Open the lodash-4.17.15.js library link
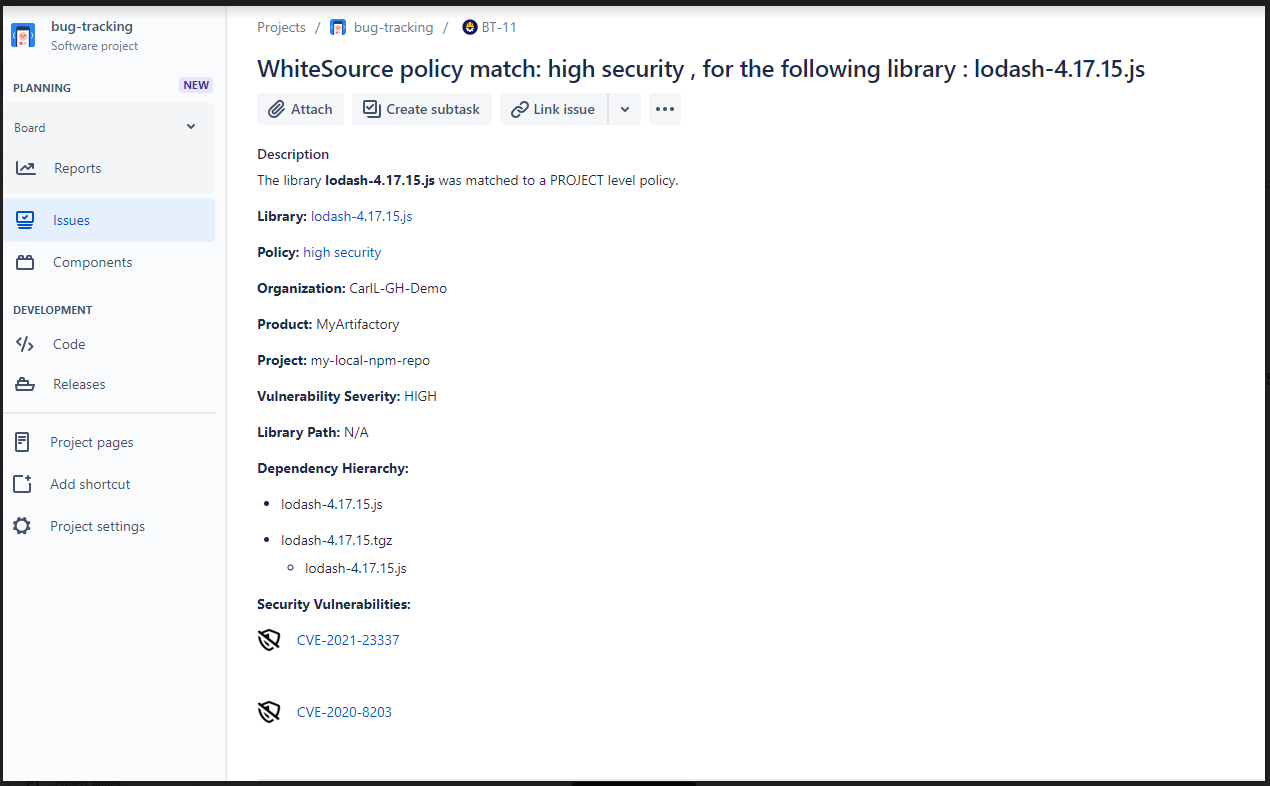 pyautogui.click(x=361, y=216)
